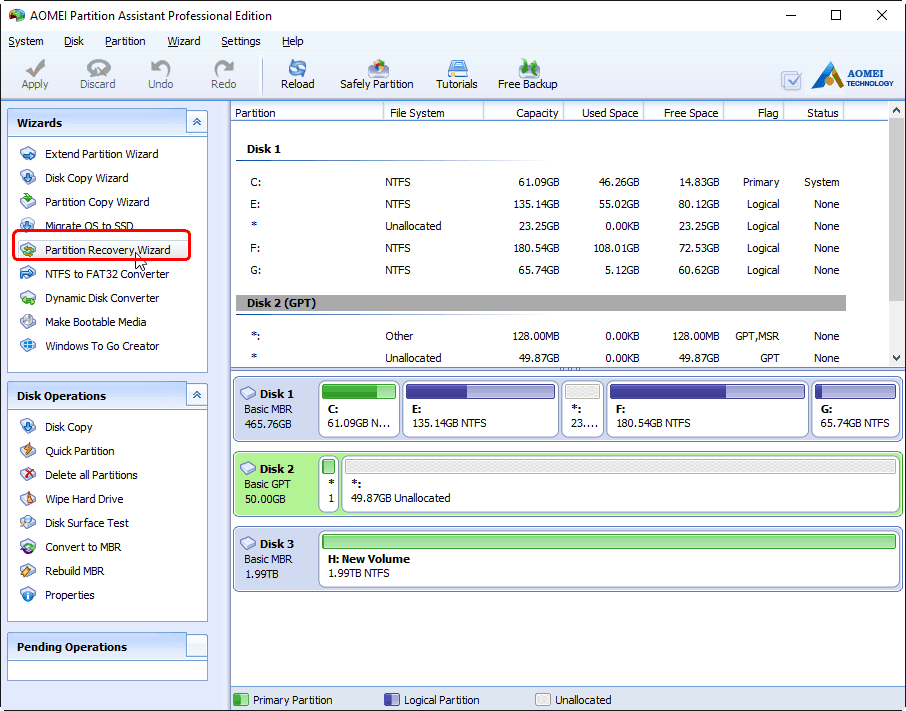
Task: Open Make Bootable Media wizard
Action: 95,322
